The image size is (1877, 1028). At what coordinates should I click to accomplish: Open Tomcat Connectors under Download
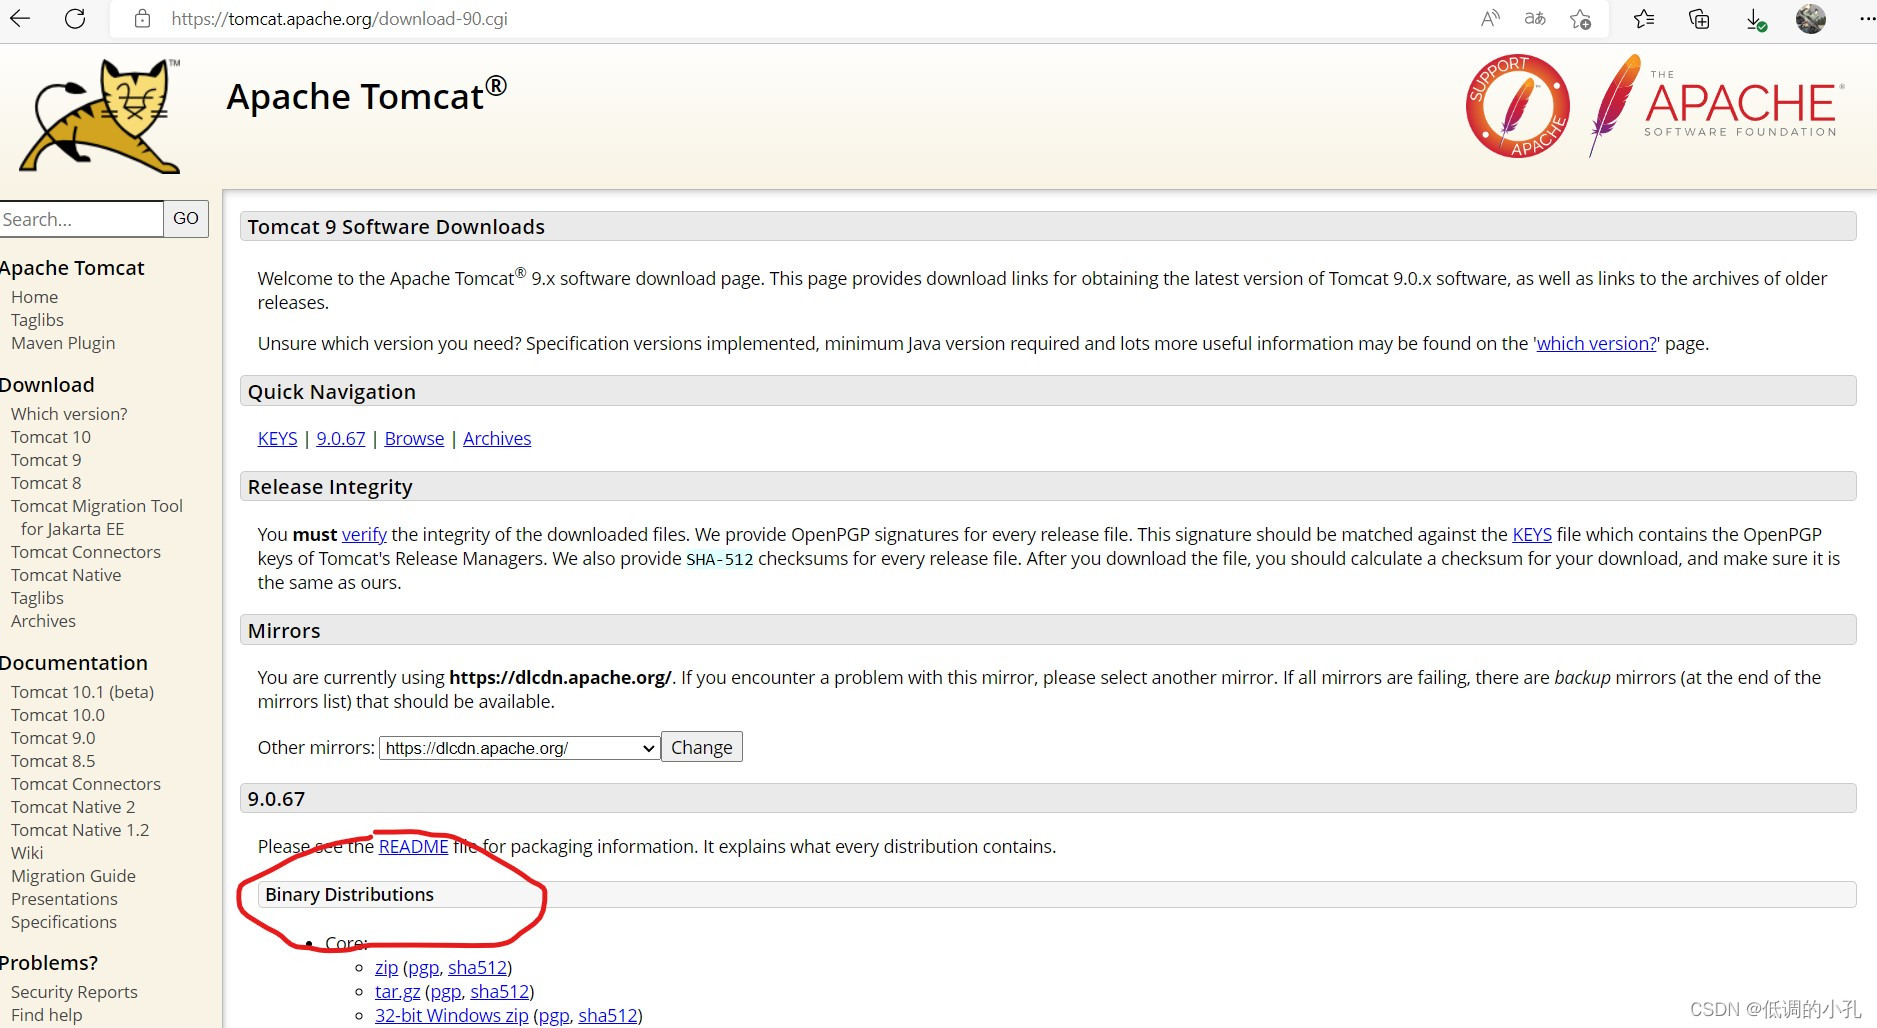[86, 552]
